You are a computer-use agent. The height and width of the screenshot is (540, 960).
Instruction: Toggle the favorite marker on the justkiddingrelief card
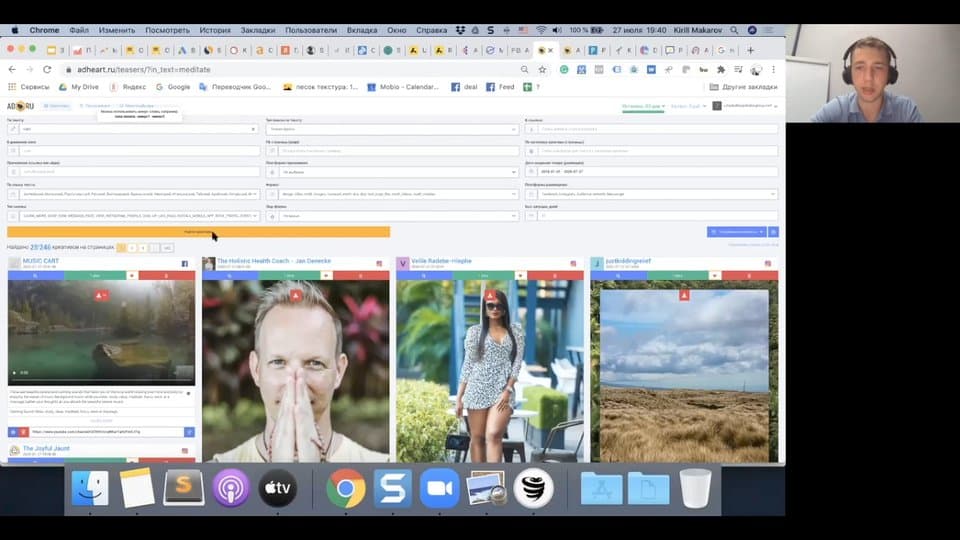tap(714, 276)
